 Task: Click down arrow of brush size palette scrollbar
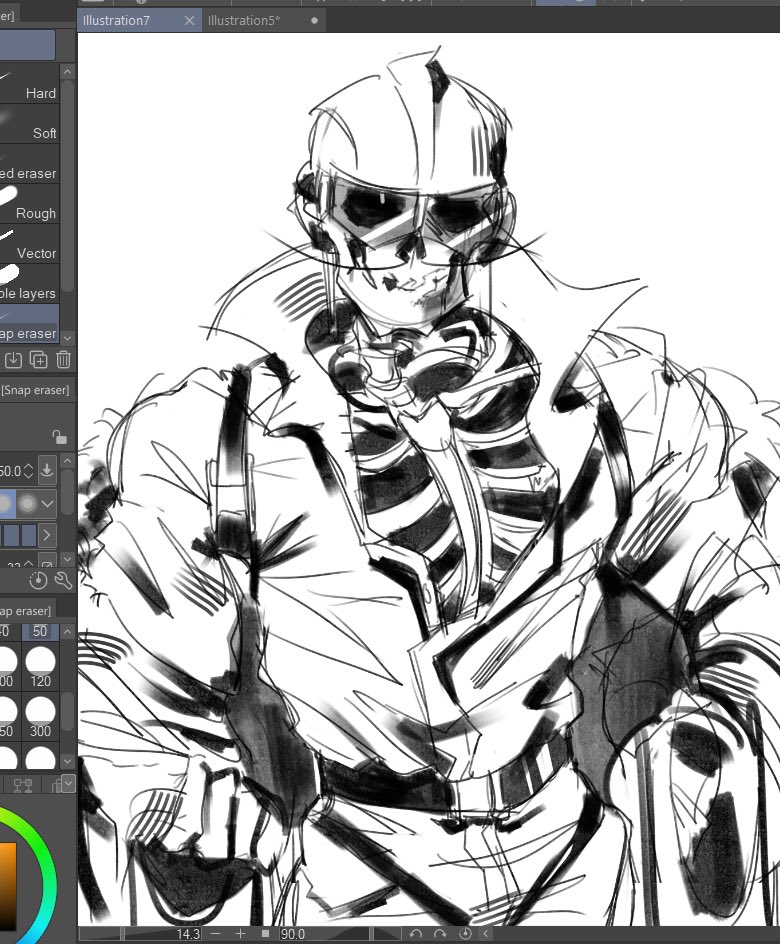(x=67, y=761)
